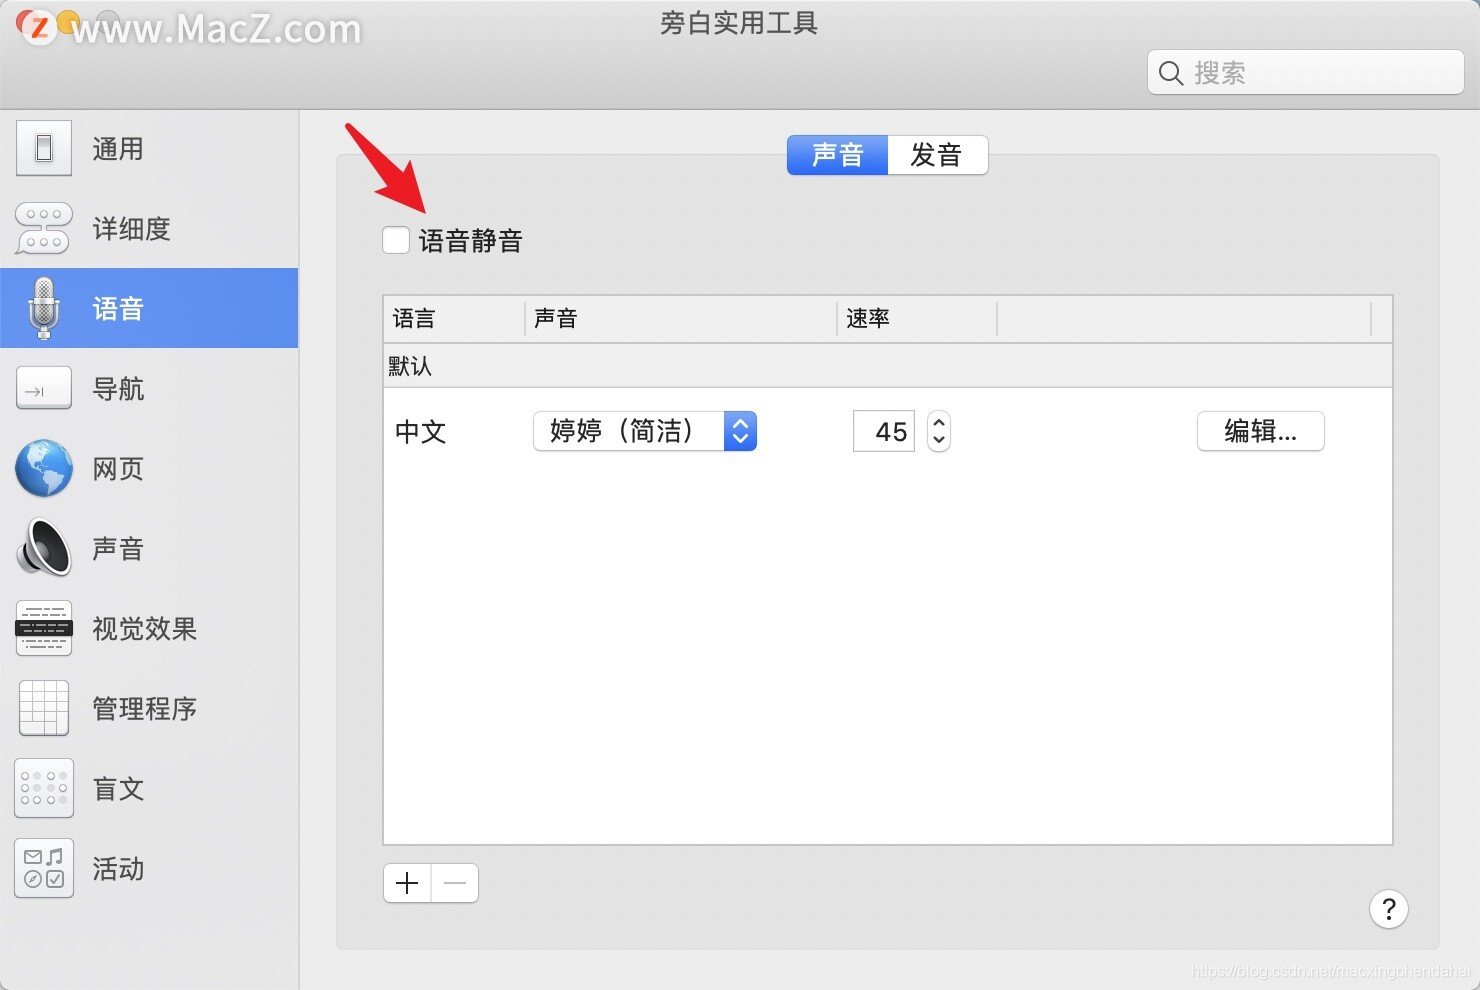
Task: Click the magnifier icon in search
Action: pos(1171,73)
